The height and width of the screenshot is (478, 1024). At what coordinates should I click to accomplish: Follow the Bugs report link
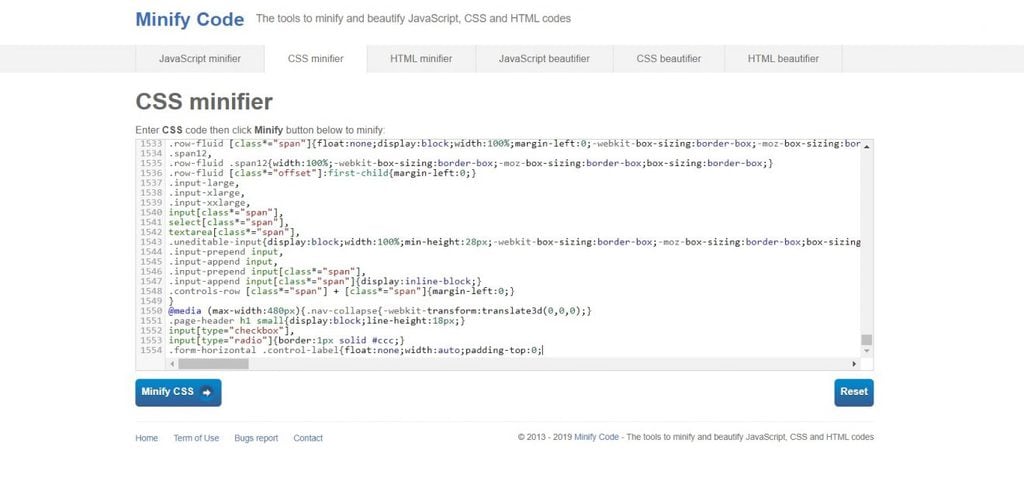pos(256,438)
